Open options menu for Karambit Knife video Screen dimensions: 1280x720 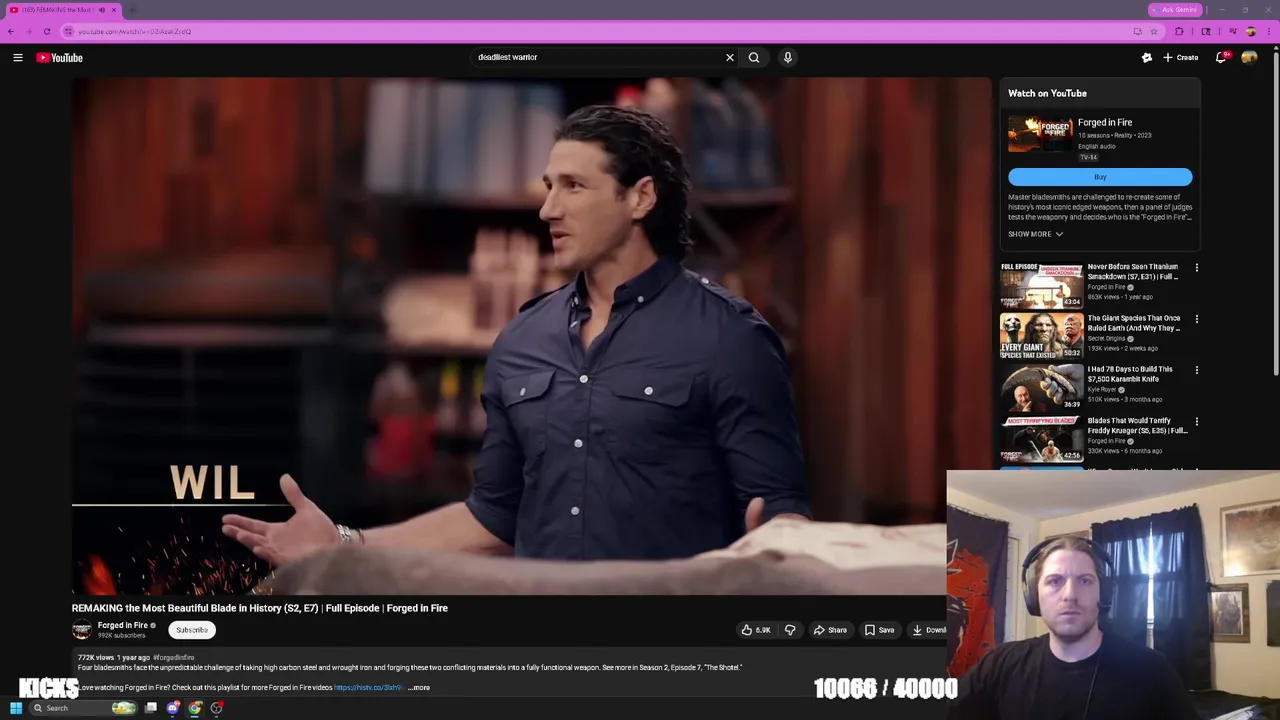1196,370
